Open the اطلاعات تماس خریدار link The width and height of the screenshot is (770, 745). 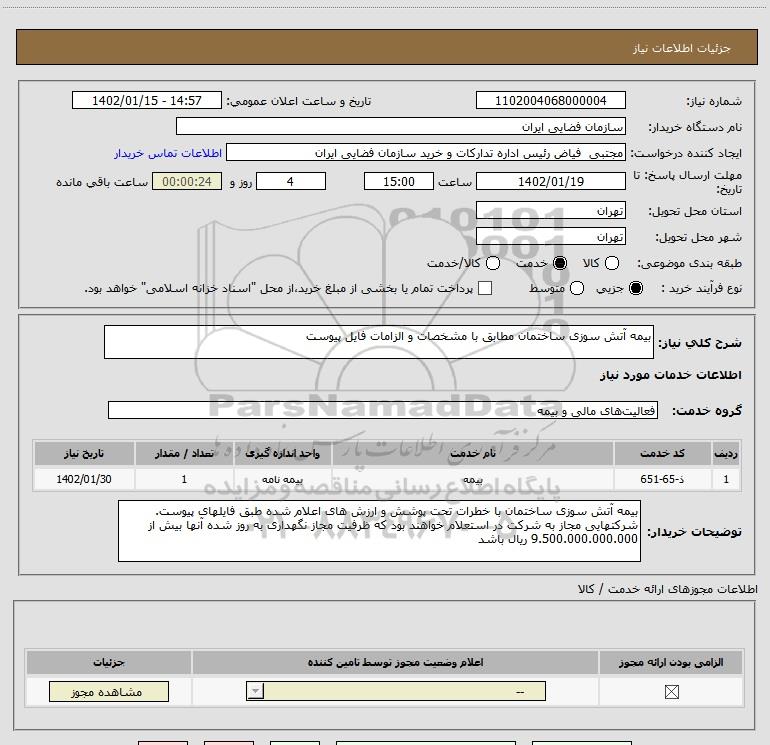coord(168,153)
